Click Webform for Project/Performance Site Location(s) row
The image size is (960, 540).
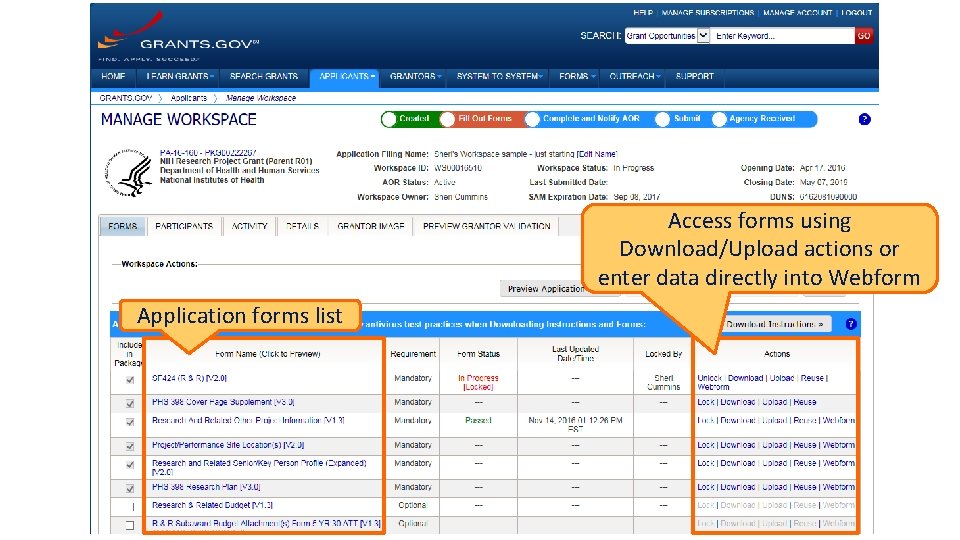tap(838, 445)
